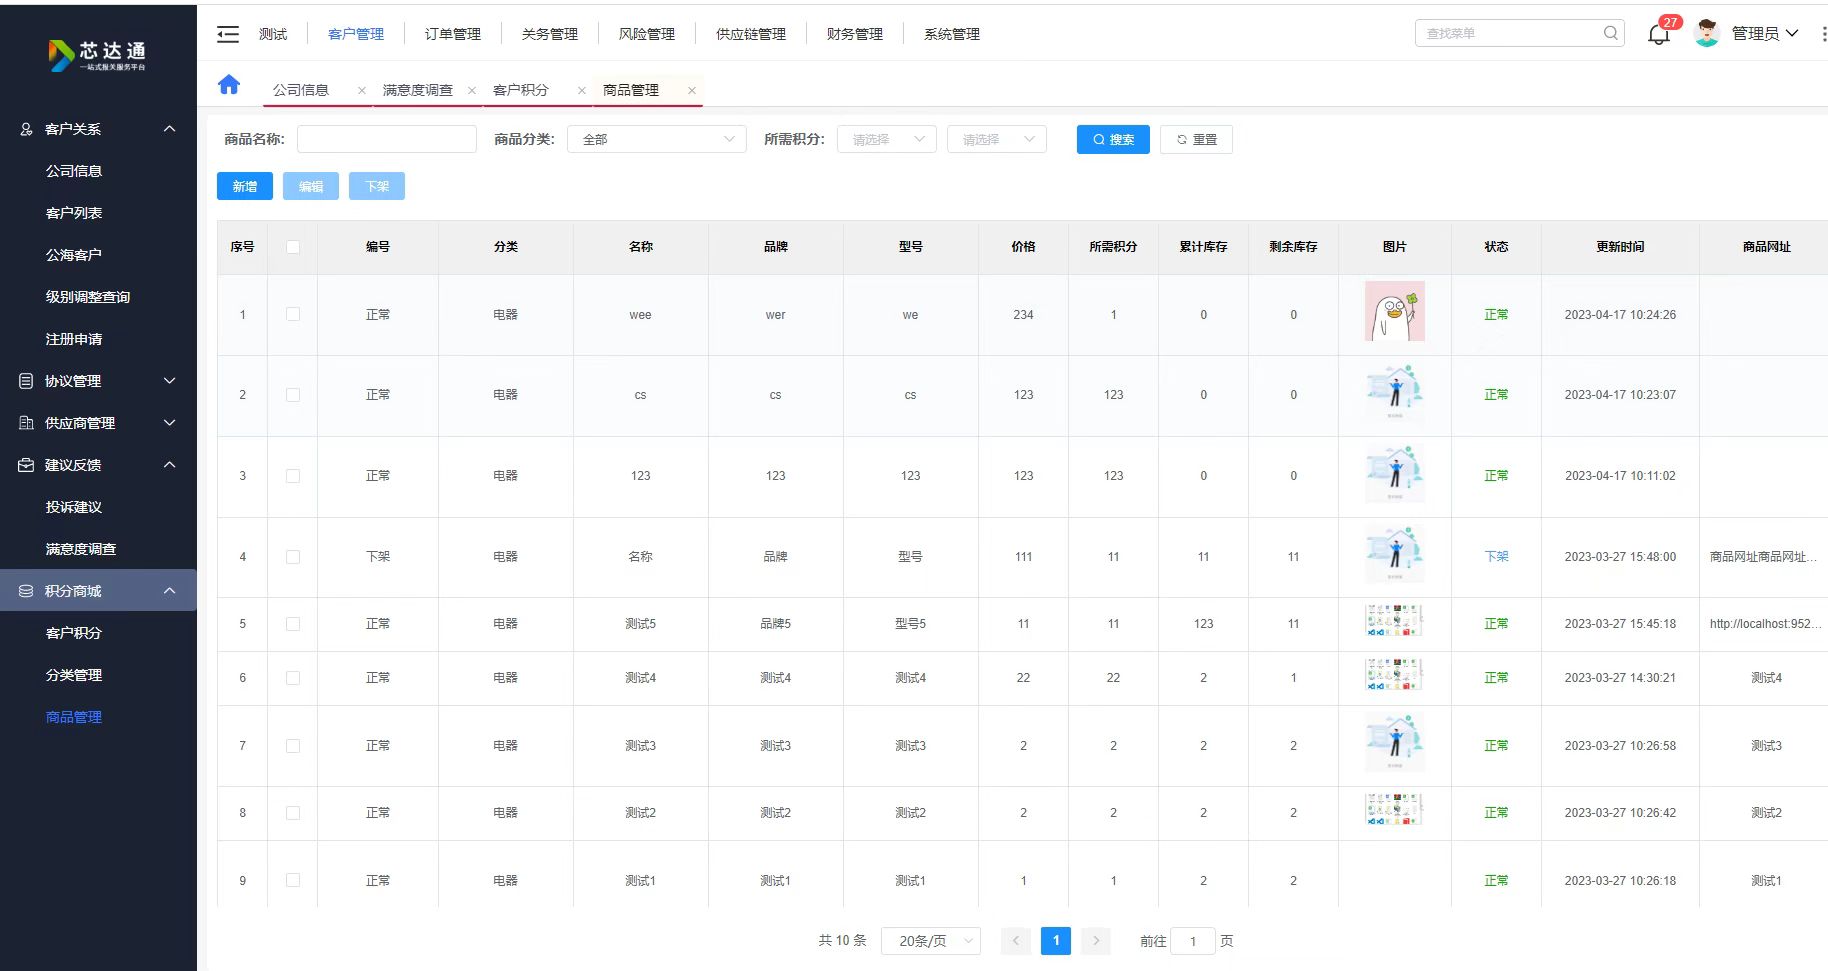Open the 供应链管理 top menu

coord(751,34)
